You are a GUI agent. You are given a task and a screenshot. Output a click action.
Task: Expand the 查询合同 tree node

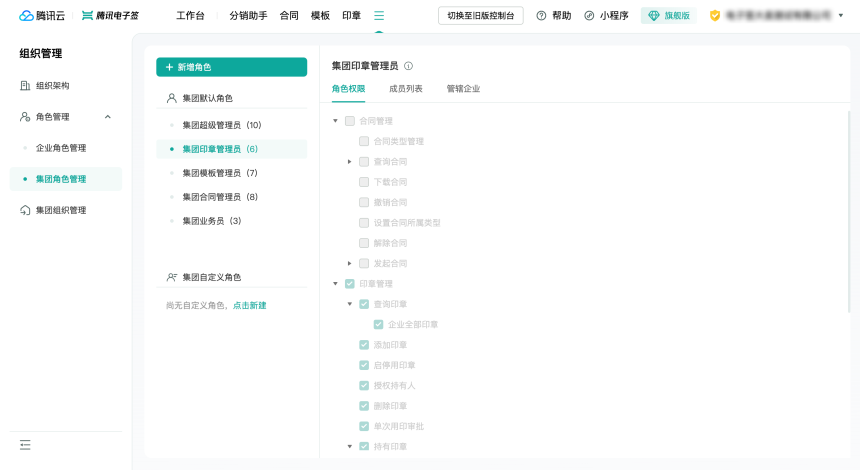pos(349,161)
